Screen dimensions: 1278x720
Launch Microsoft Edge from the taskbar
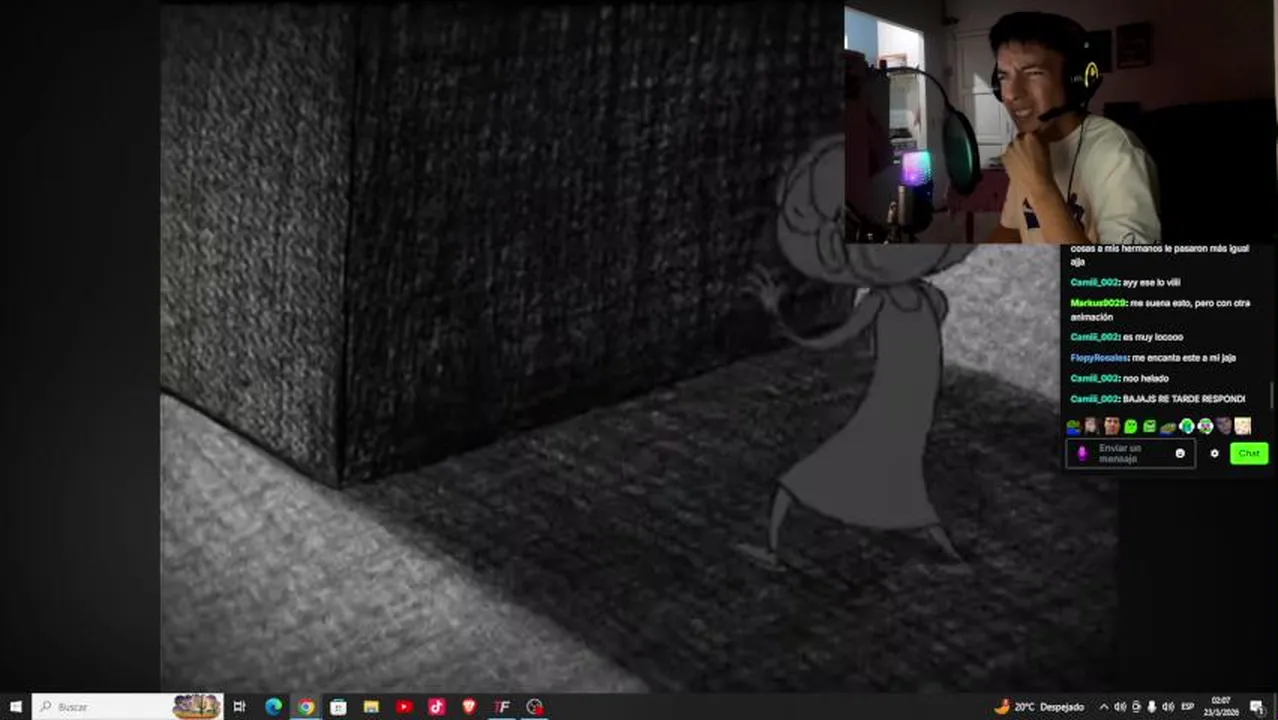coord(273,707)
